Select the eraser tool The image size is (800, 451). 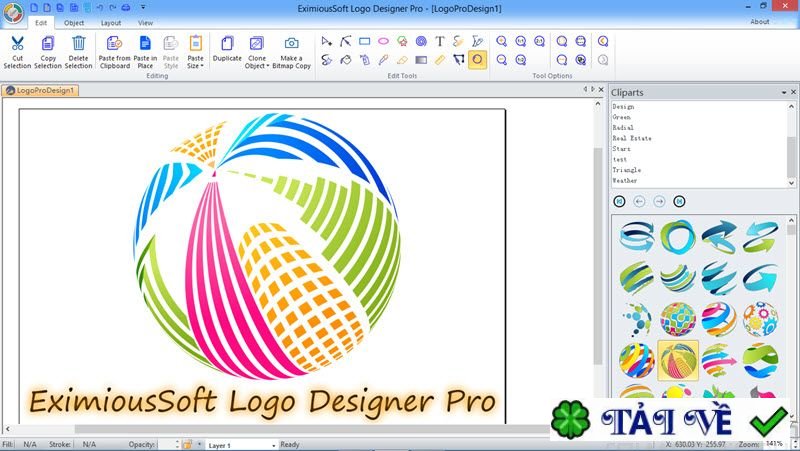[x=402, y=60]
